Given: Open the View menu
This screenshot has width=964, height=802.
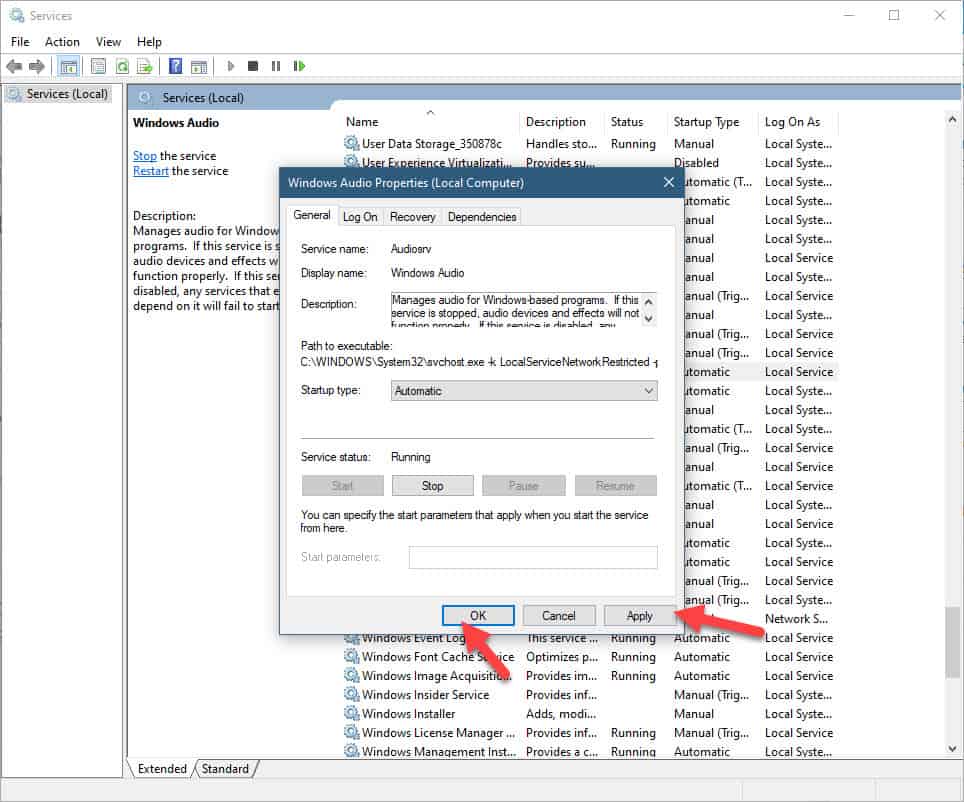Looking at the screenshot, I should pyautogui.click(x=108, y=42).
